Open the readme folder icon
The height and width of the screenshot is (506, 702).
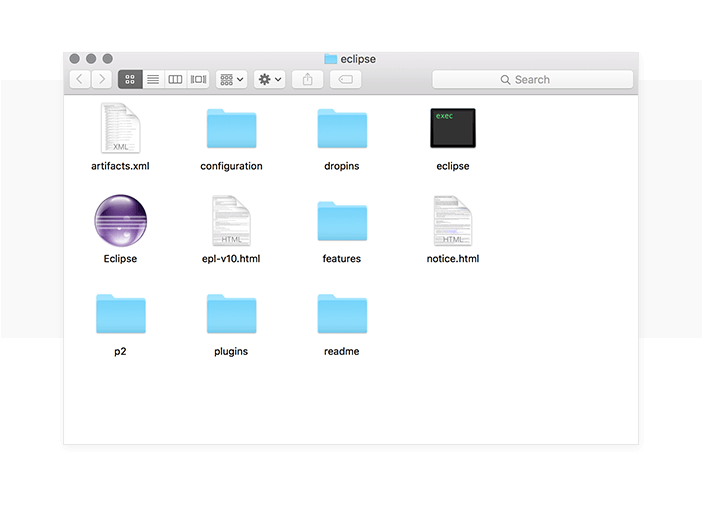342,314
